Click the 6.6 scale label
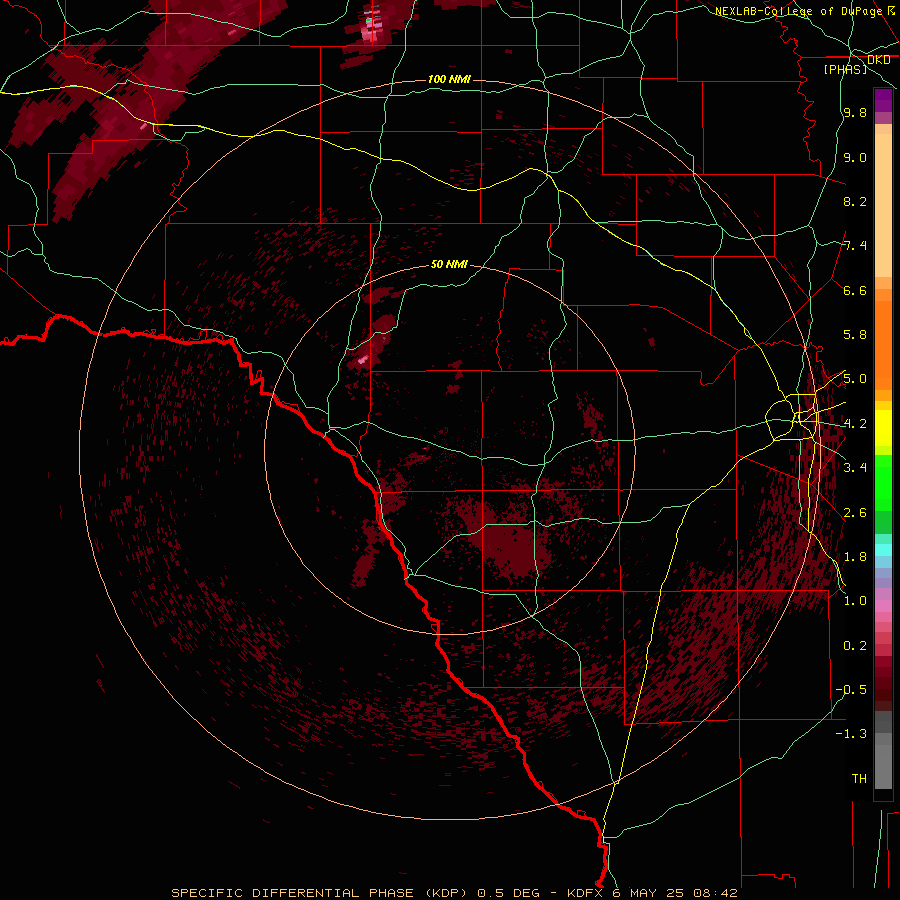Screen dimensions: 900x900 (x=855, y=290)
